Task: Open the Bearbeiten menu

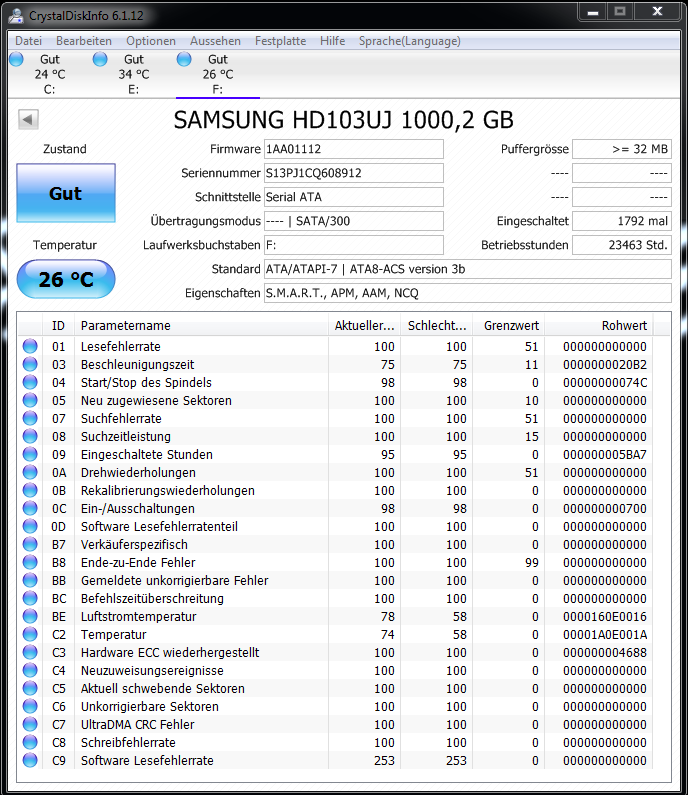Action: pyautogui.click(x=84, y=41)
